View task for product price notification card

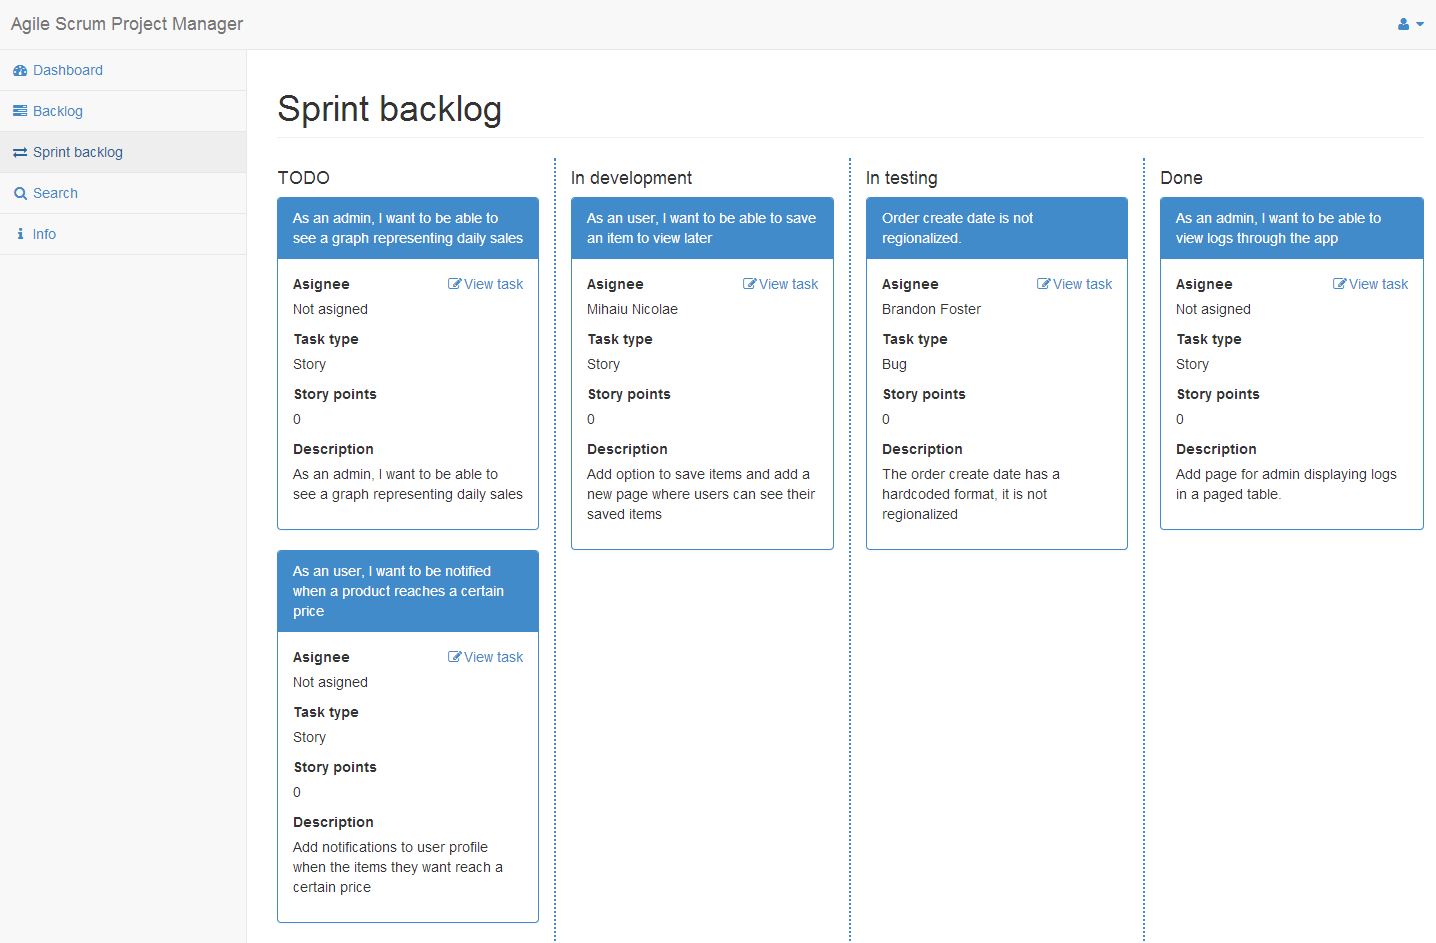(486, 657)
